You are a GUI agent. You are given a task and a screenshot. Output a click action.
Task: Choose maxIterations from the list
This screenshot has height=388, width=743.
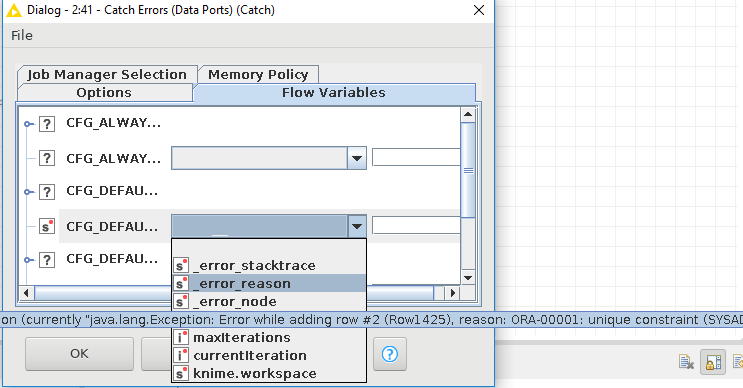pos(269,337)
